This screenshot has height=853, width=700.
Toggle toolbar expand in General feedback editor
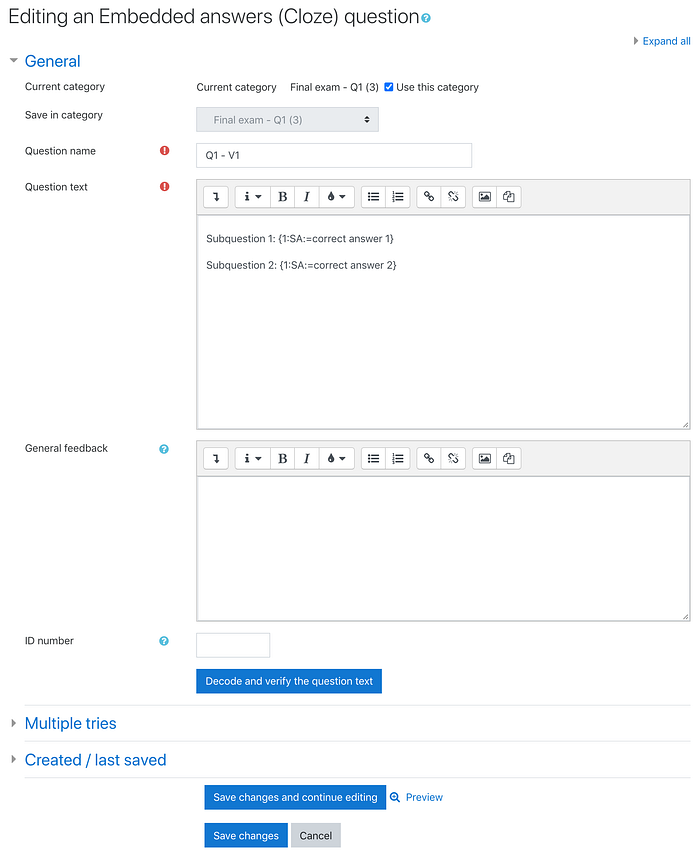pos(216,459)
